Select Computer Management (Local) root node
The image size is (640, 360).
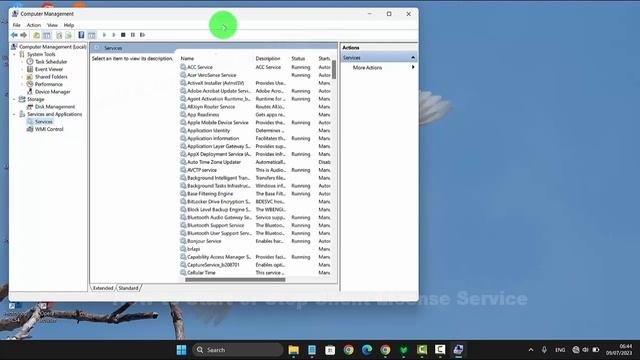[x=52, y=47]
